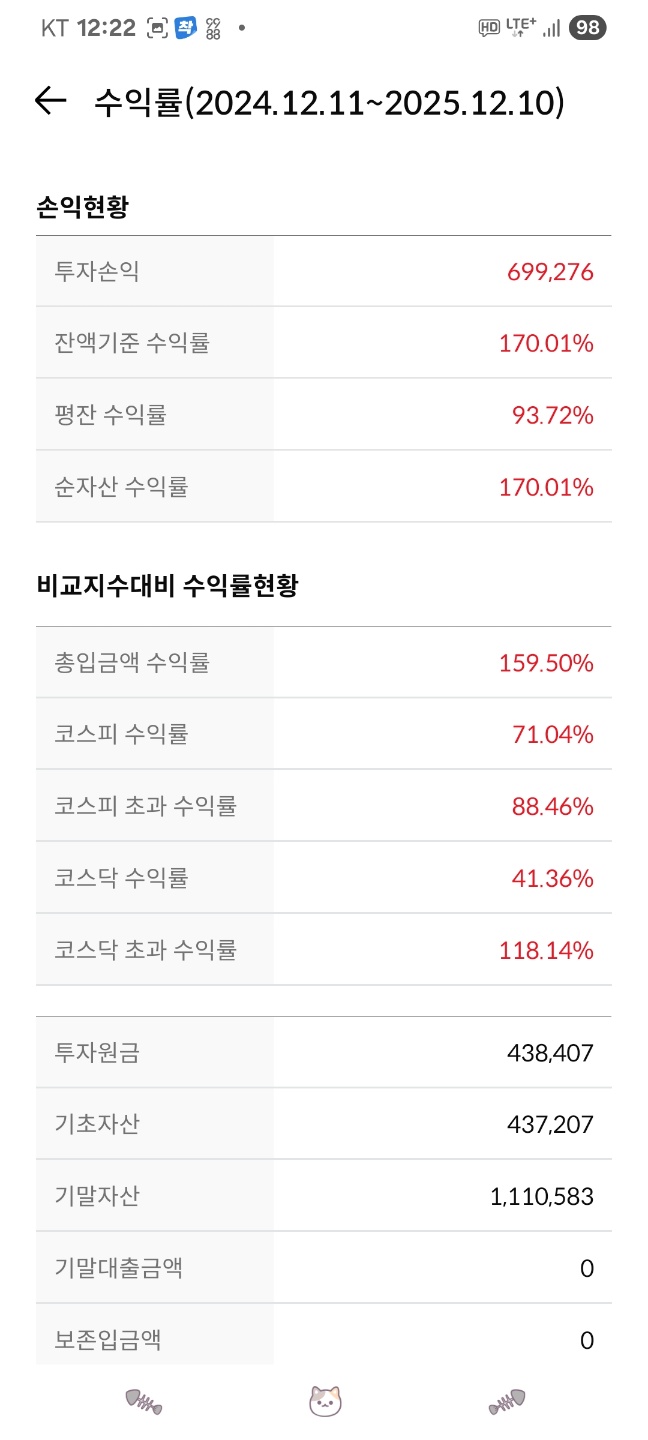Tap the 9988 notification icon

[213, 28]
